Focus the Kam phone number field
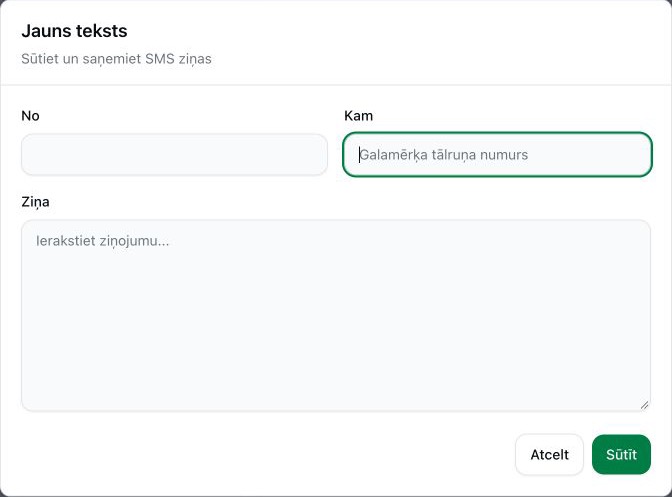Screen dimensions: 672x497 498,155
